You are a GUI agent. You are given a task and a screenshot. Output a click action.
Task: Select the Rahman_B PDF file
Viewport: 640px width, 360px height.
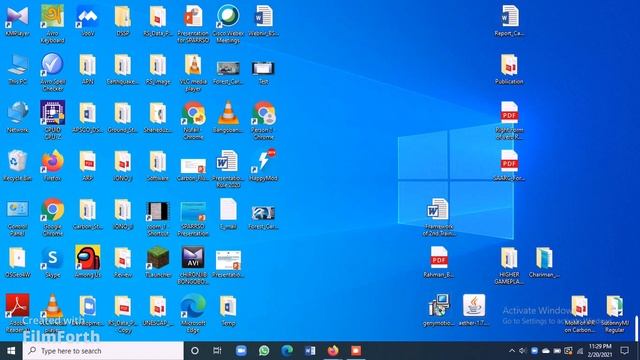pyautogui.click(x=439, y=262)
